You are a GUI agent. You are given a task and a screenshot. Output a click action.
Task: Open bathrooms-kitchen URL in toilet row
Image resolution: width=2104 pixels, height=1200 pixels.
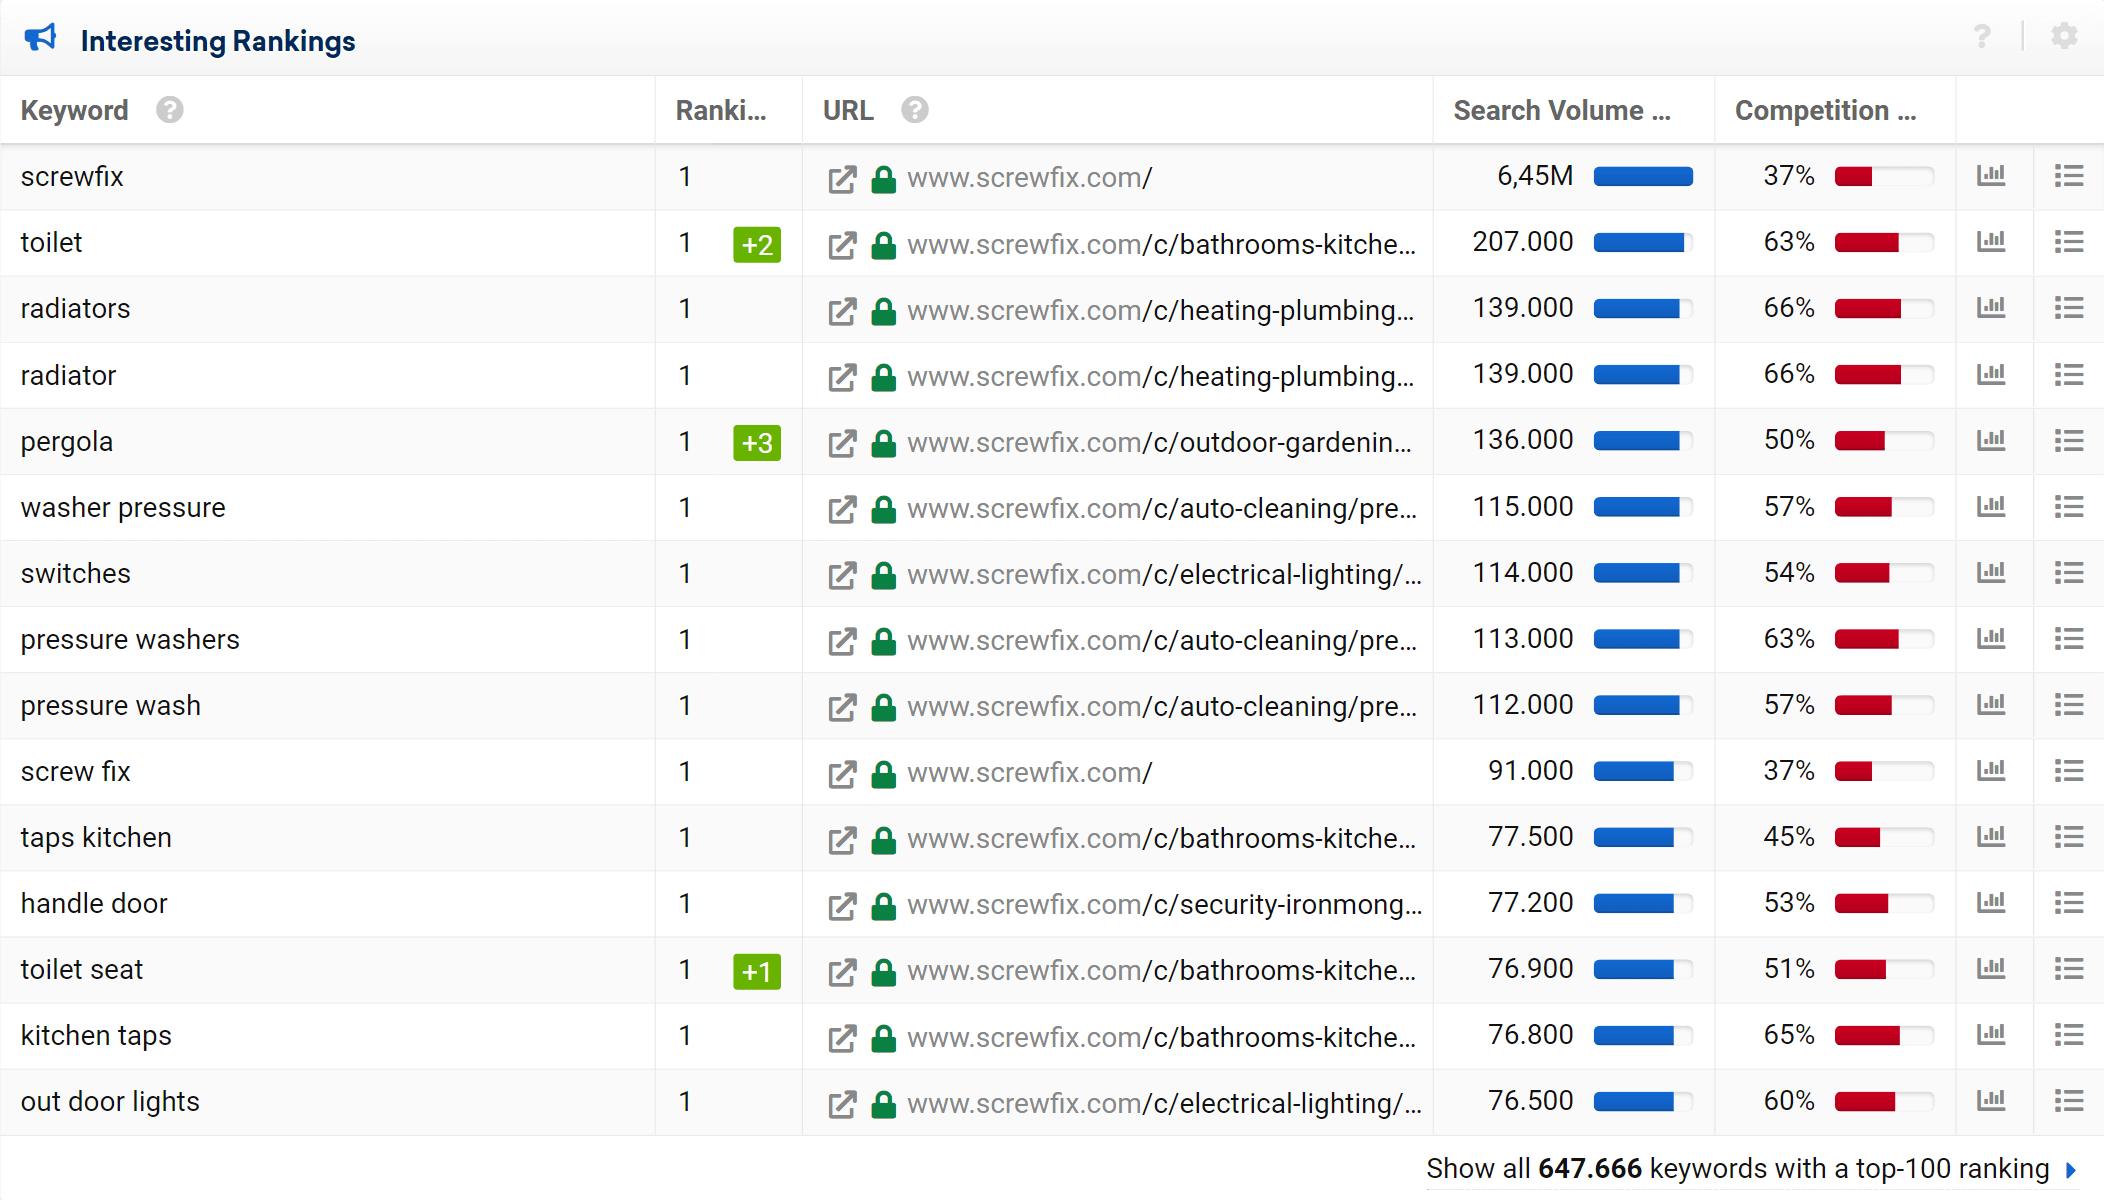click(x=1161, y=244)
